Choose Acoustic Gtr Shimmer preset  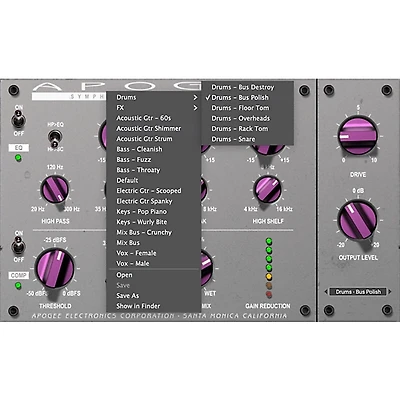154,128
